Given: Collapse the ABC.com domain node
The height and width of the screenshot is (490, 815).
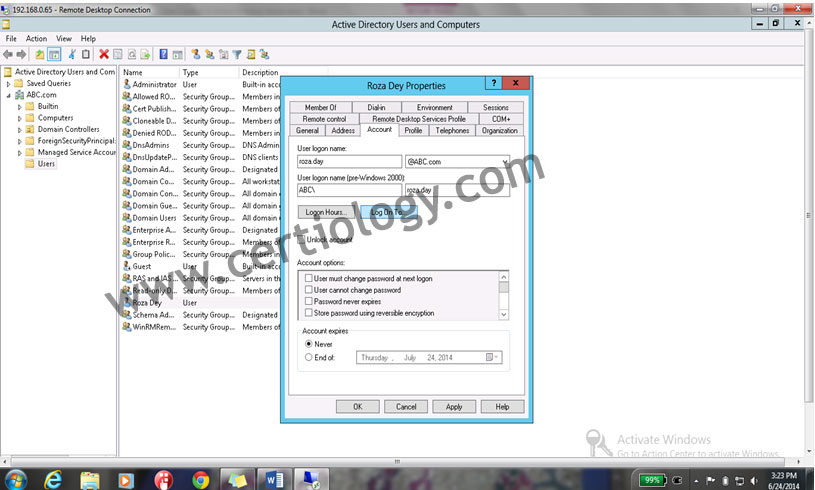Looking at the screenshot, I should pyautogui.click(x=8, y=95).
